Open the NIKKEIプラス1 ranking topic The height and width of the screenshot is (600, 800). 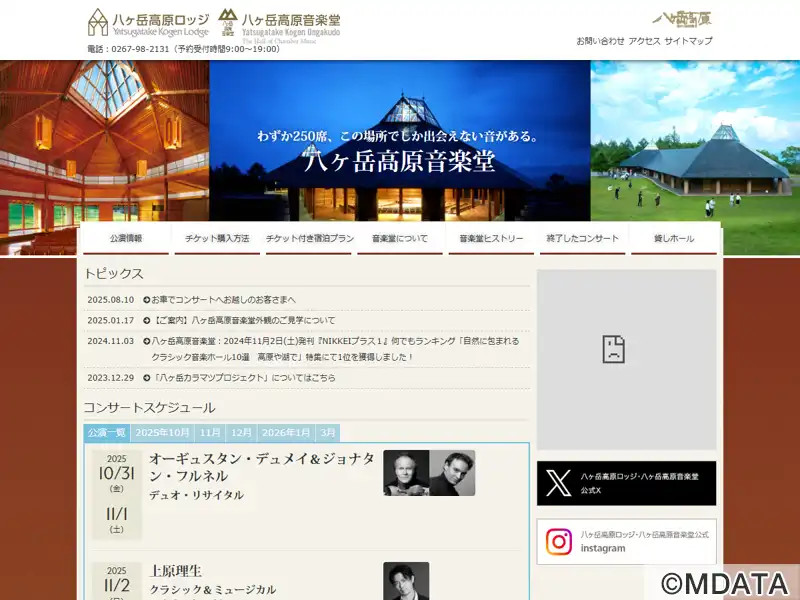pos(335,349)
